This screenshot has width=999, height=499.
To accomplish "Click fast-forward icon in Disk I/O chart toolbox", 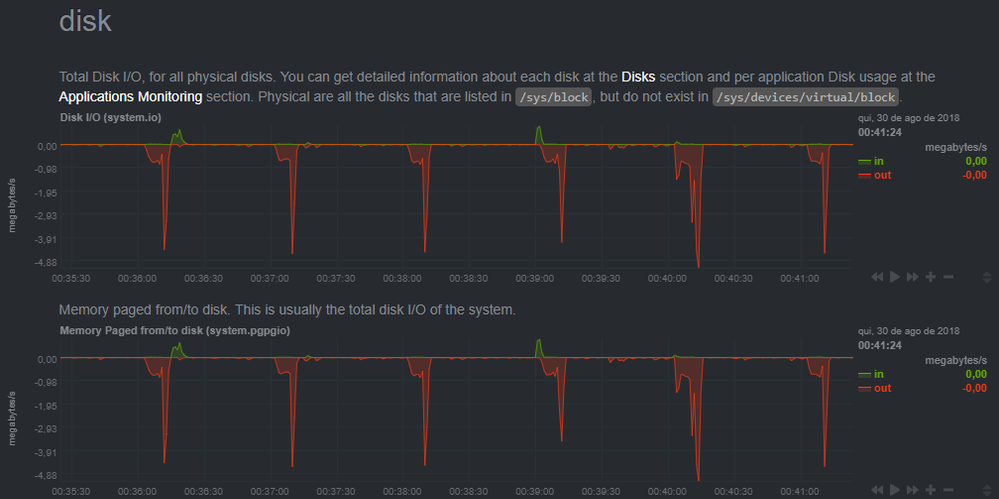I will [x=912, y=277].
